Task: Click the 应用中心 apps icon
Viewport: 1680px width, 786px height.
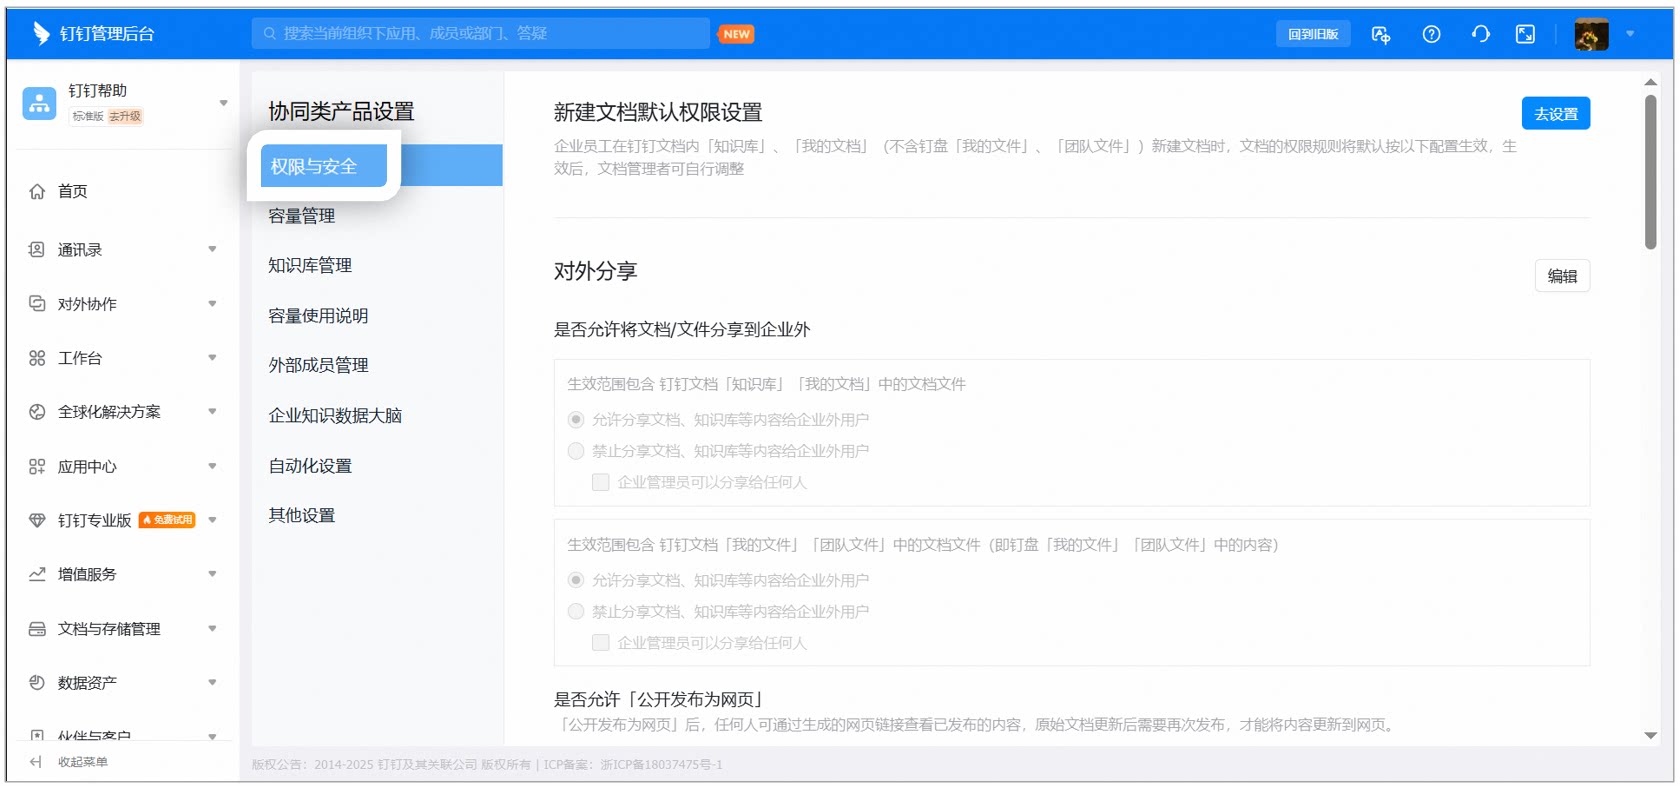Action: [x=37, y=466]
